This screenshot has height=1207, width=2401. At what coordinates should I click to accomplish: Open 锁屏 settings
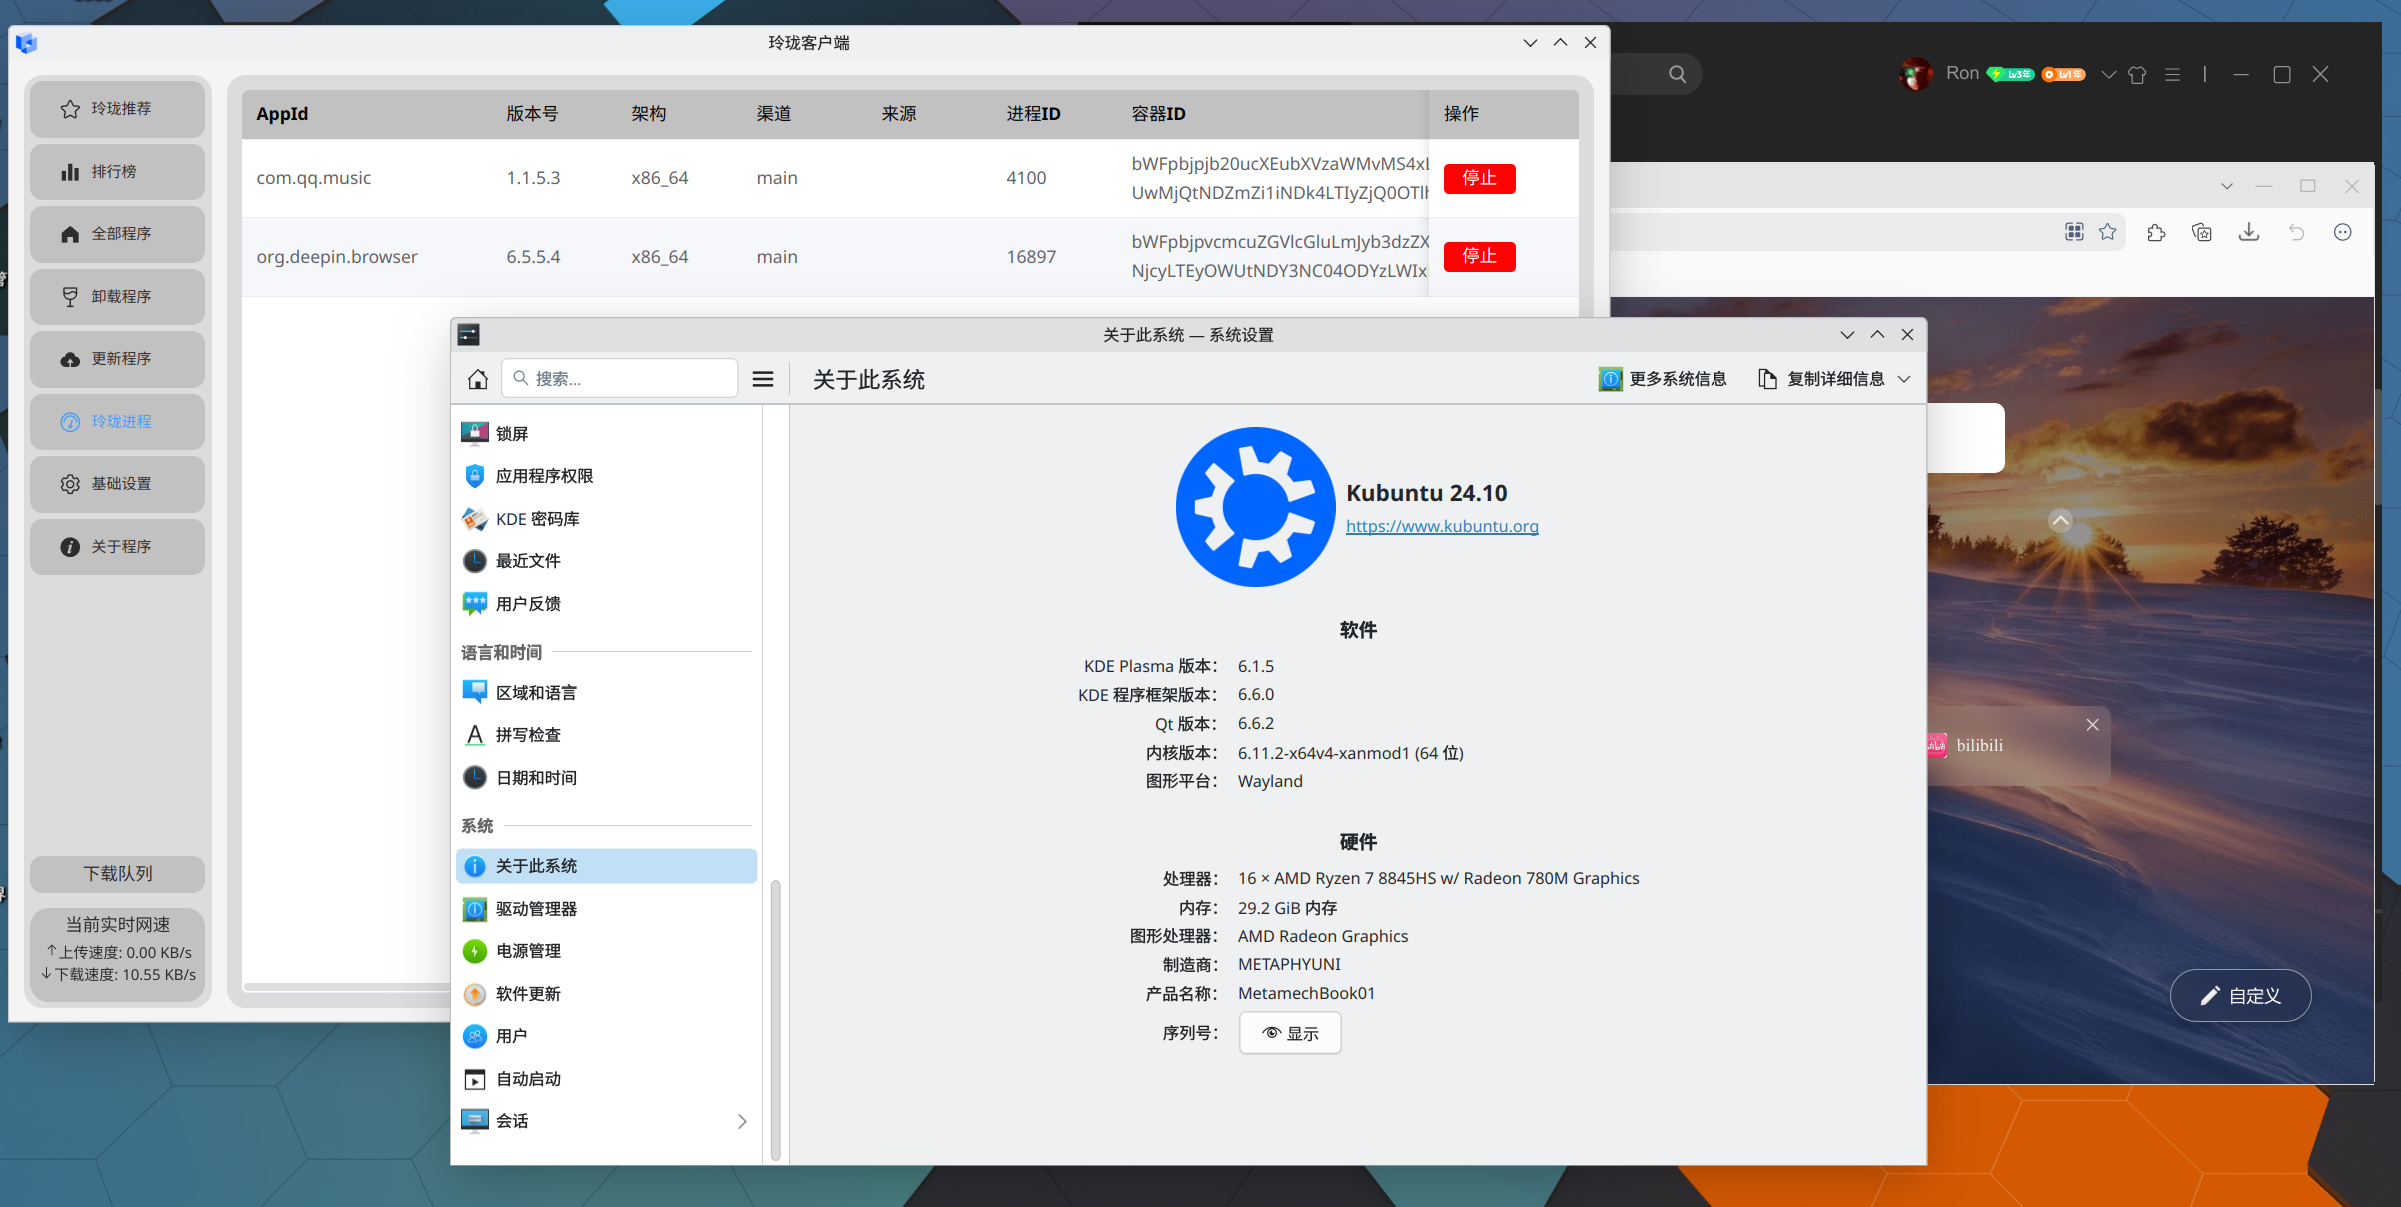tap(606, 434)
